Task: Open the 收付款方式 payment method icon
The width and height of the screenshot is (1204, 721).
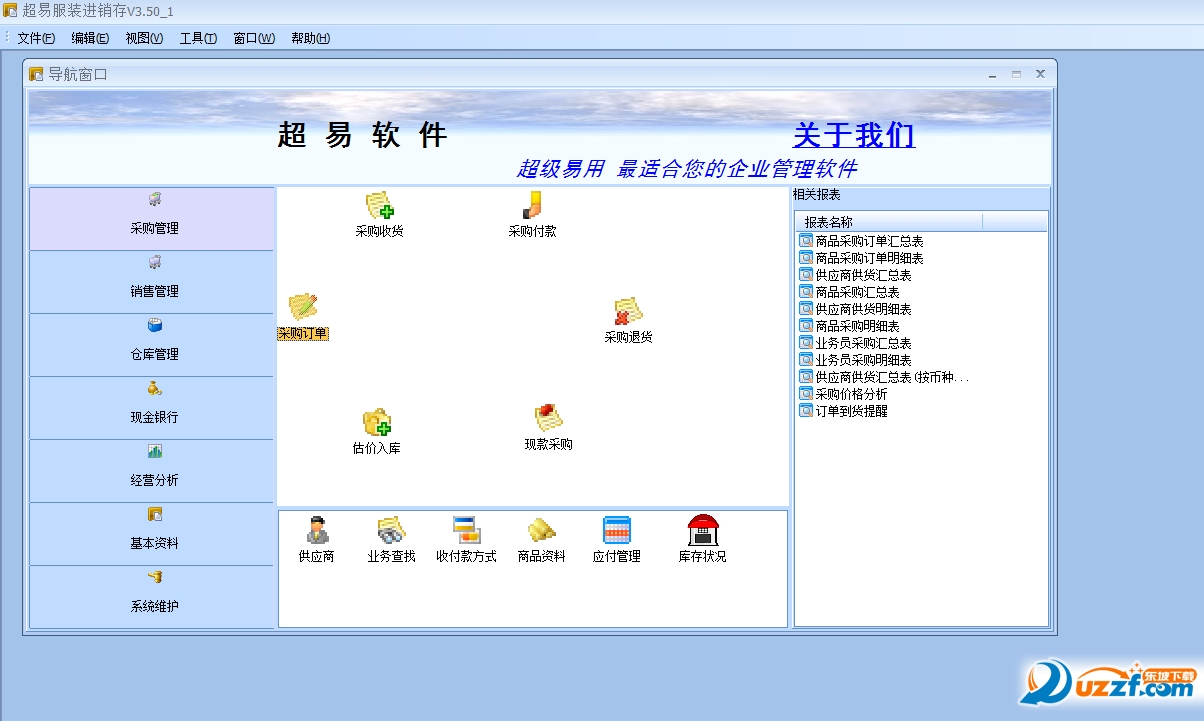Action: (466, 539)
